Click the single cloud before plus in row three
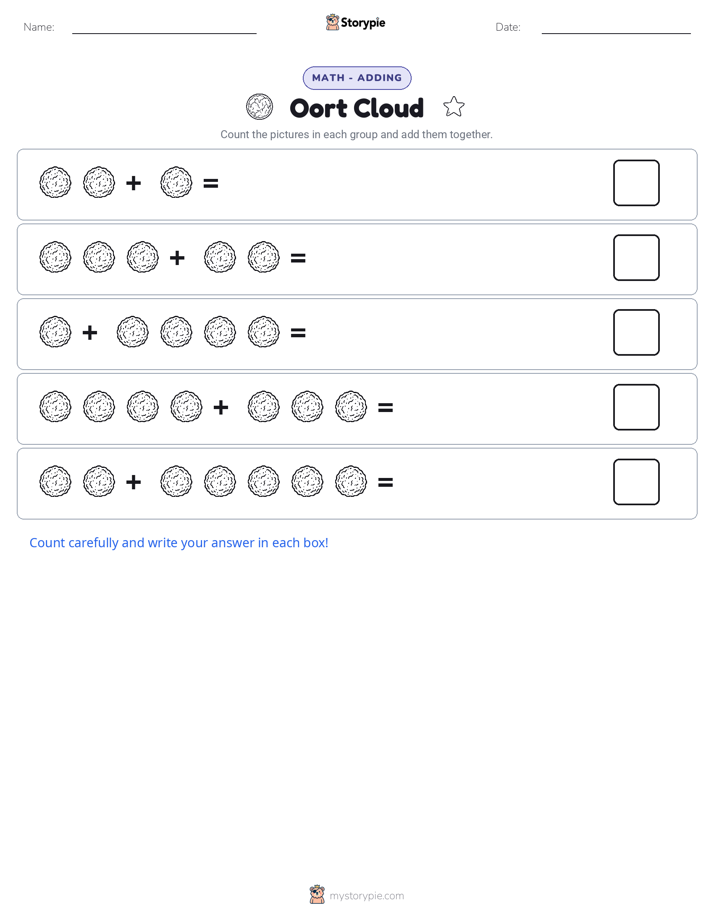This screenshot has height=924, width=714. pos(55,332)
